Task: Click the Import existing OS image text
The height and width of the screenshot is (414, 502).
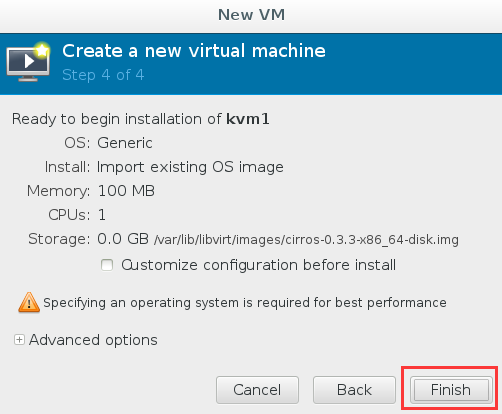Action: pyautogui.click(x=190, y=167)
